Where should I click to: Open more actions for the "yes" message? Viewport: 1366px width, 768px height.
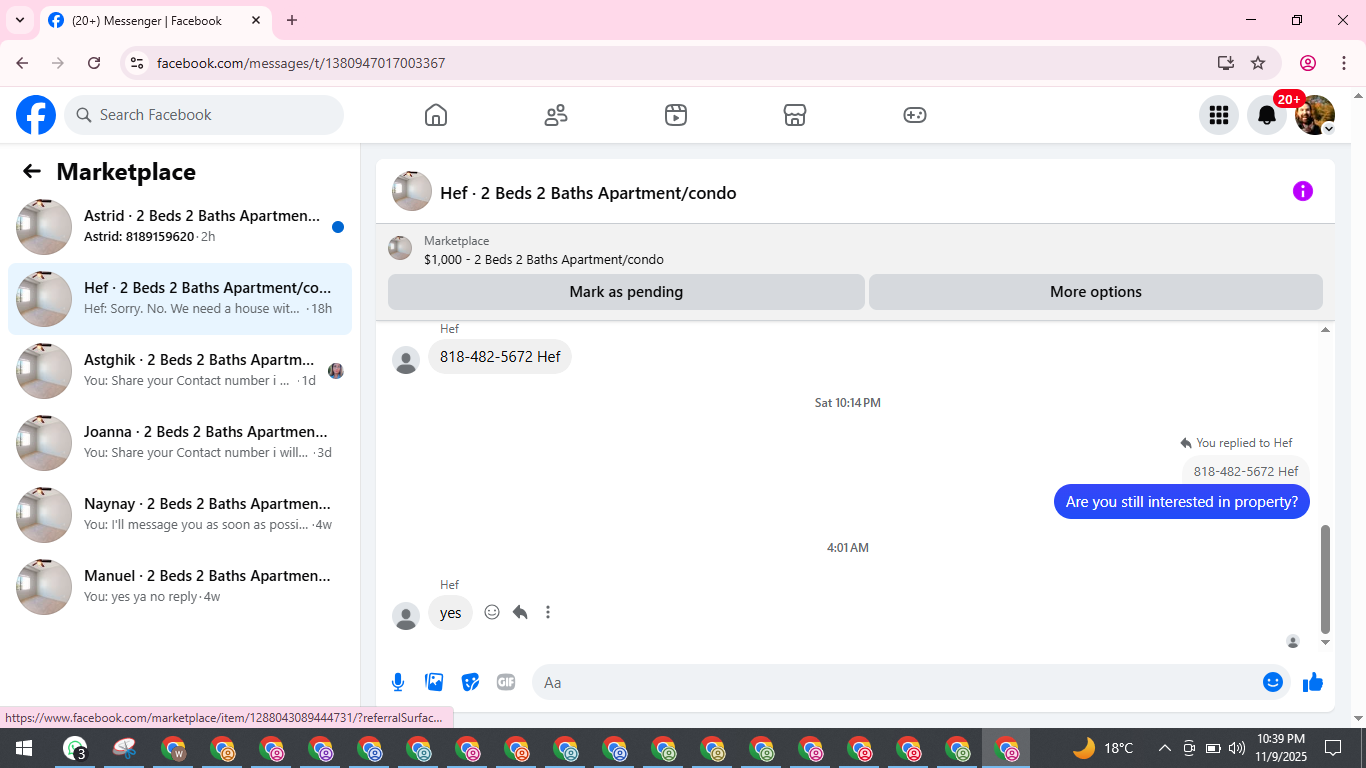point(548,612)
